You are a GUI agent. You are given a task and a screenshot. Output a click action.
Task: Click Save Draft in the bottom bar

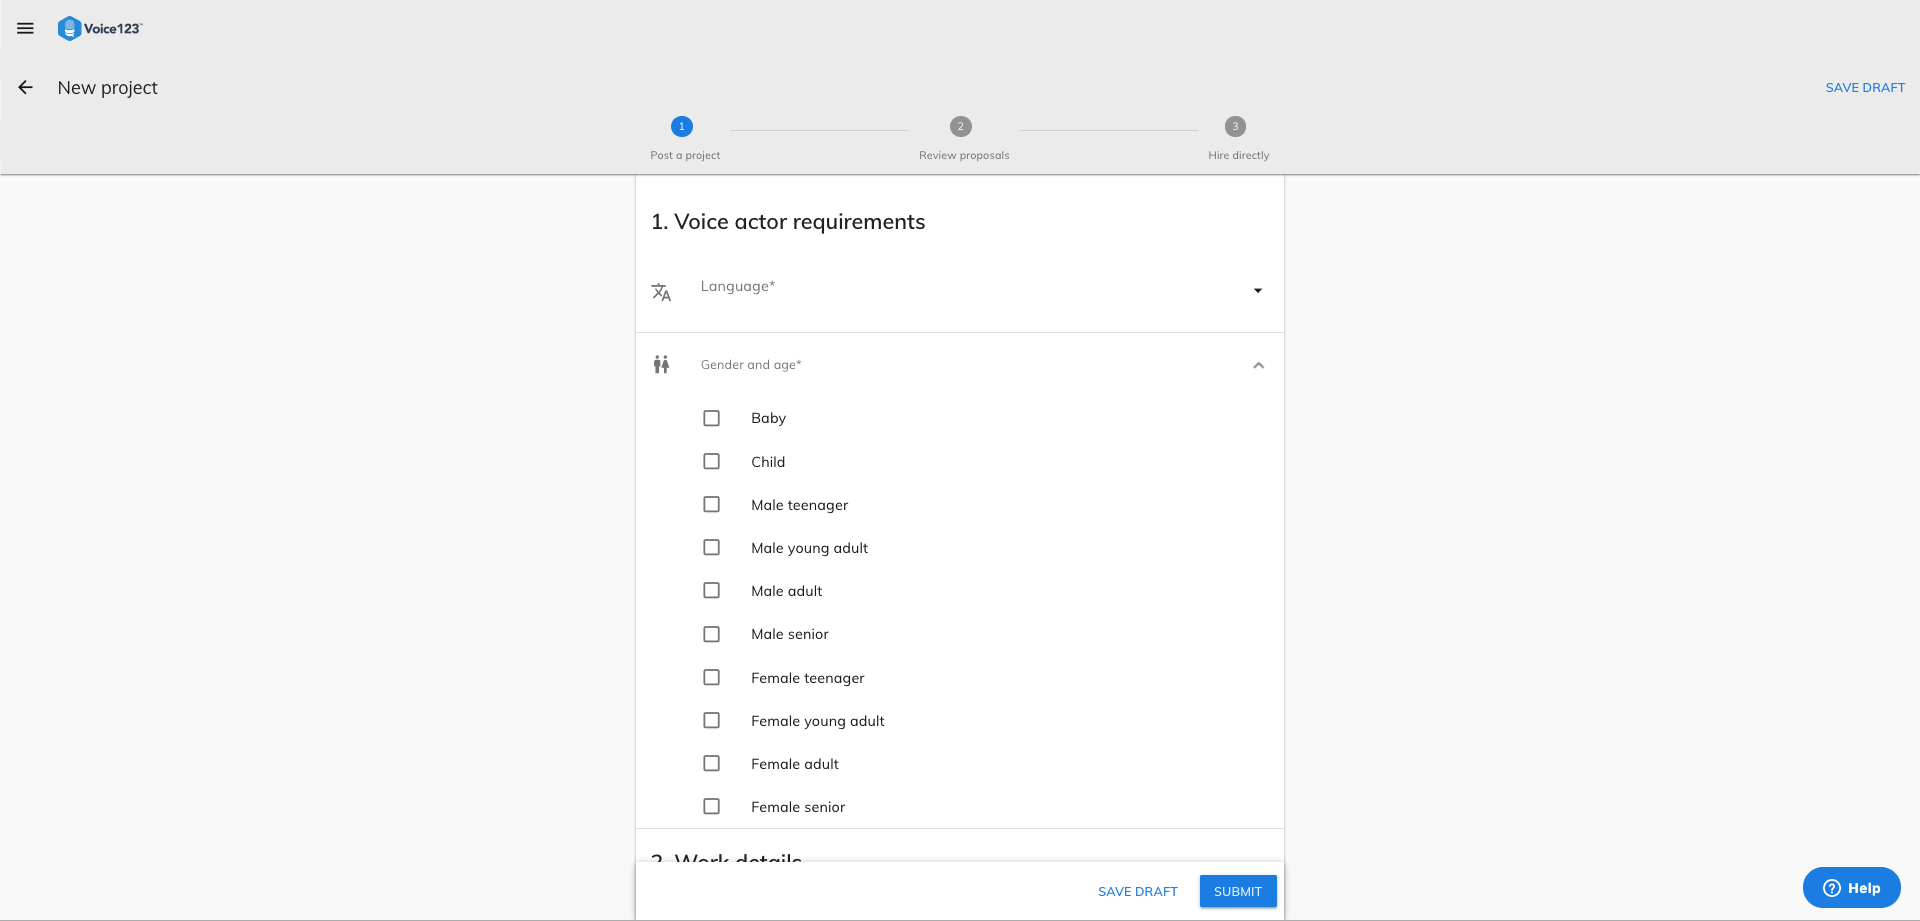click(1137, 891)
